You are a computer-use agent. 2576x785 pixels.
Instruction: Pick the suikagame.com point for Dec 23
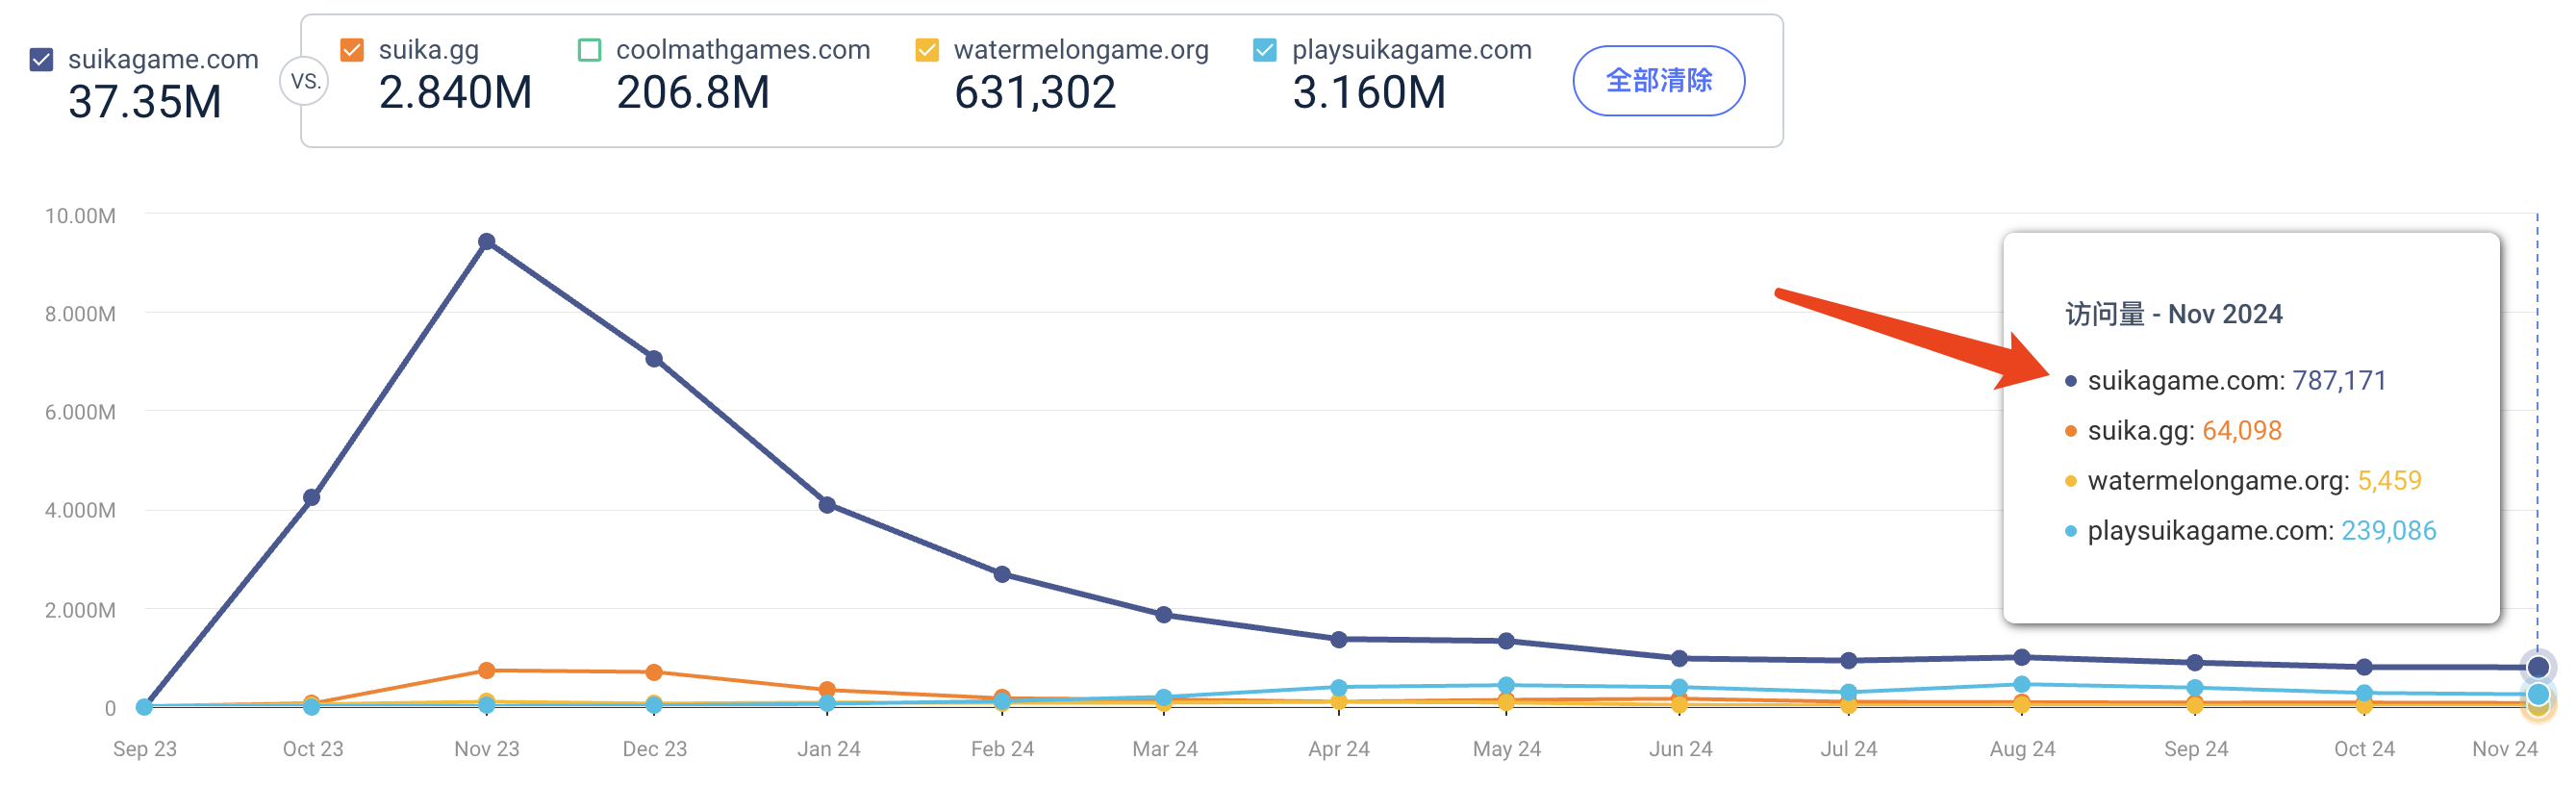pos(654,359)
